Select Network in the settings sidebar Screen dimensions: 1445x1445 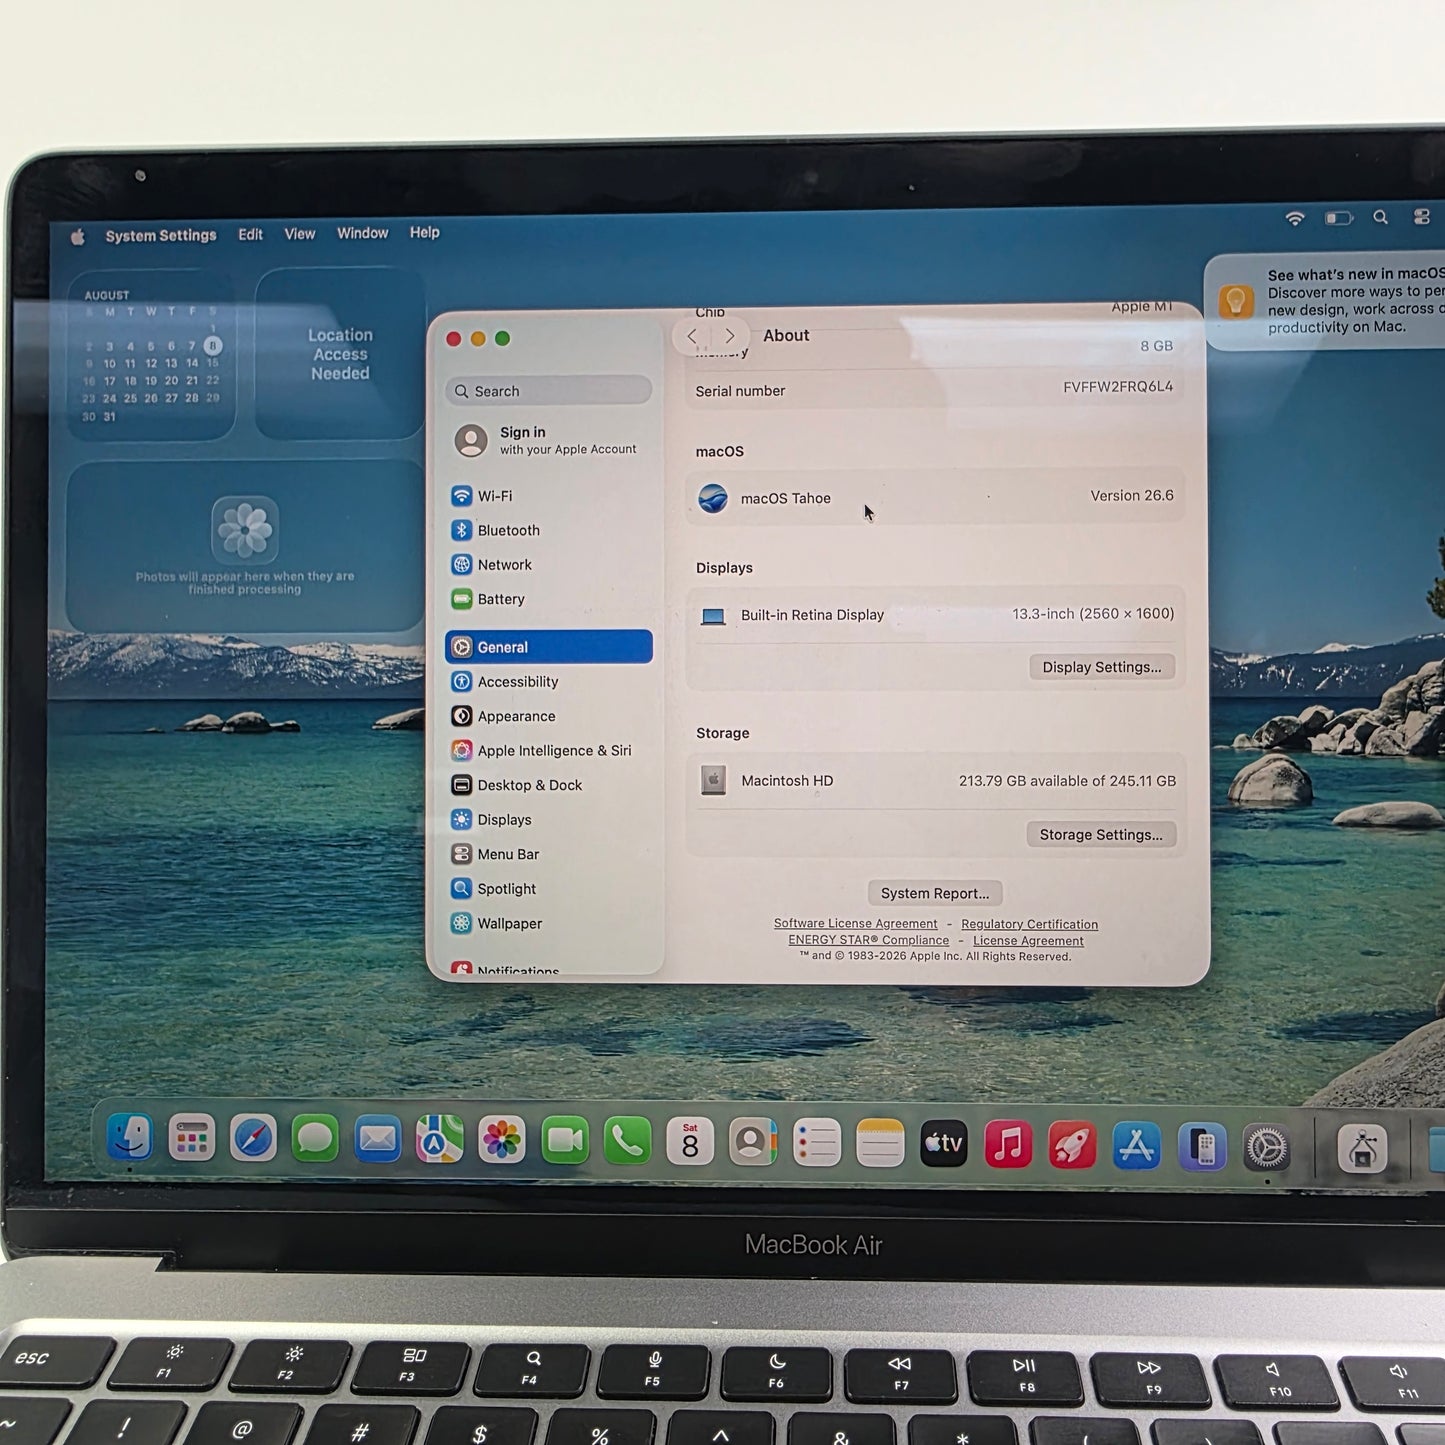tap(548, 565)
